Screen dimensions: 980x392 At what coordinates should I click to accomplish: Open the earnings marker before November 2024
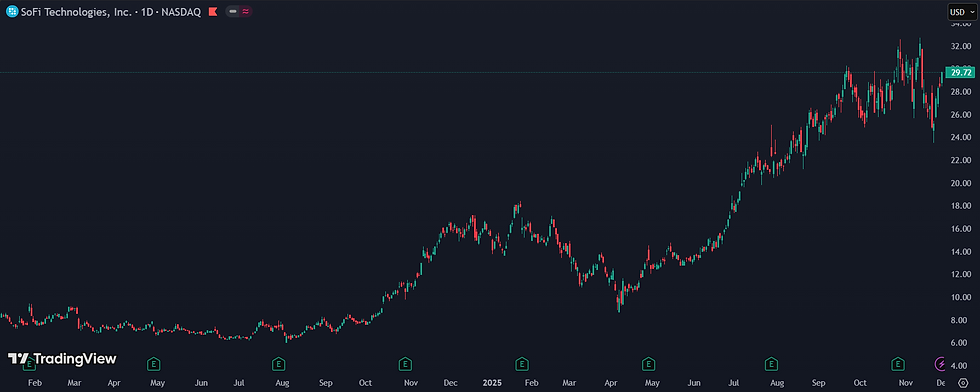coord(405,363)
